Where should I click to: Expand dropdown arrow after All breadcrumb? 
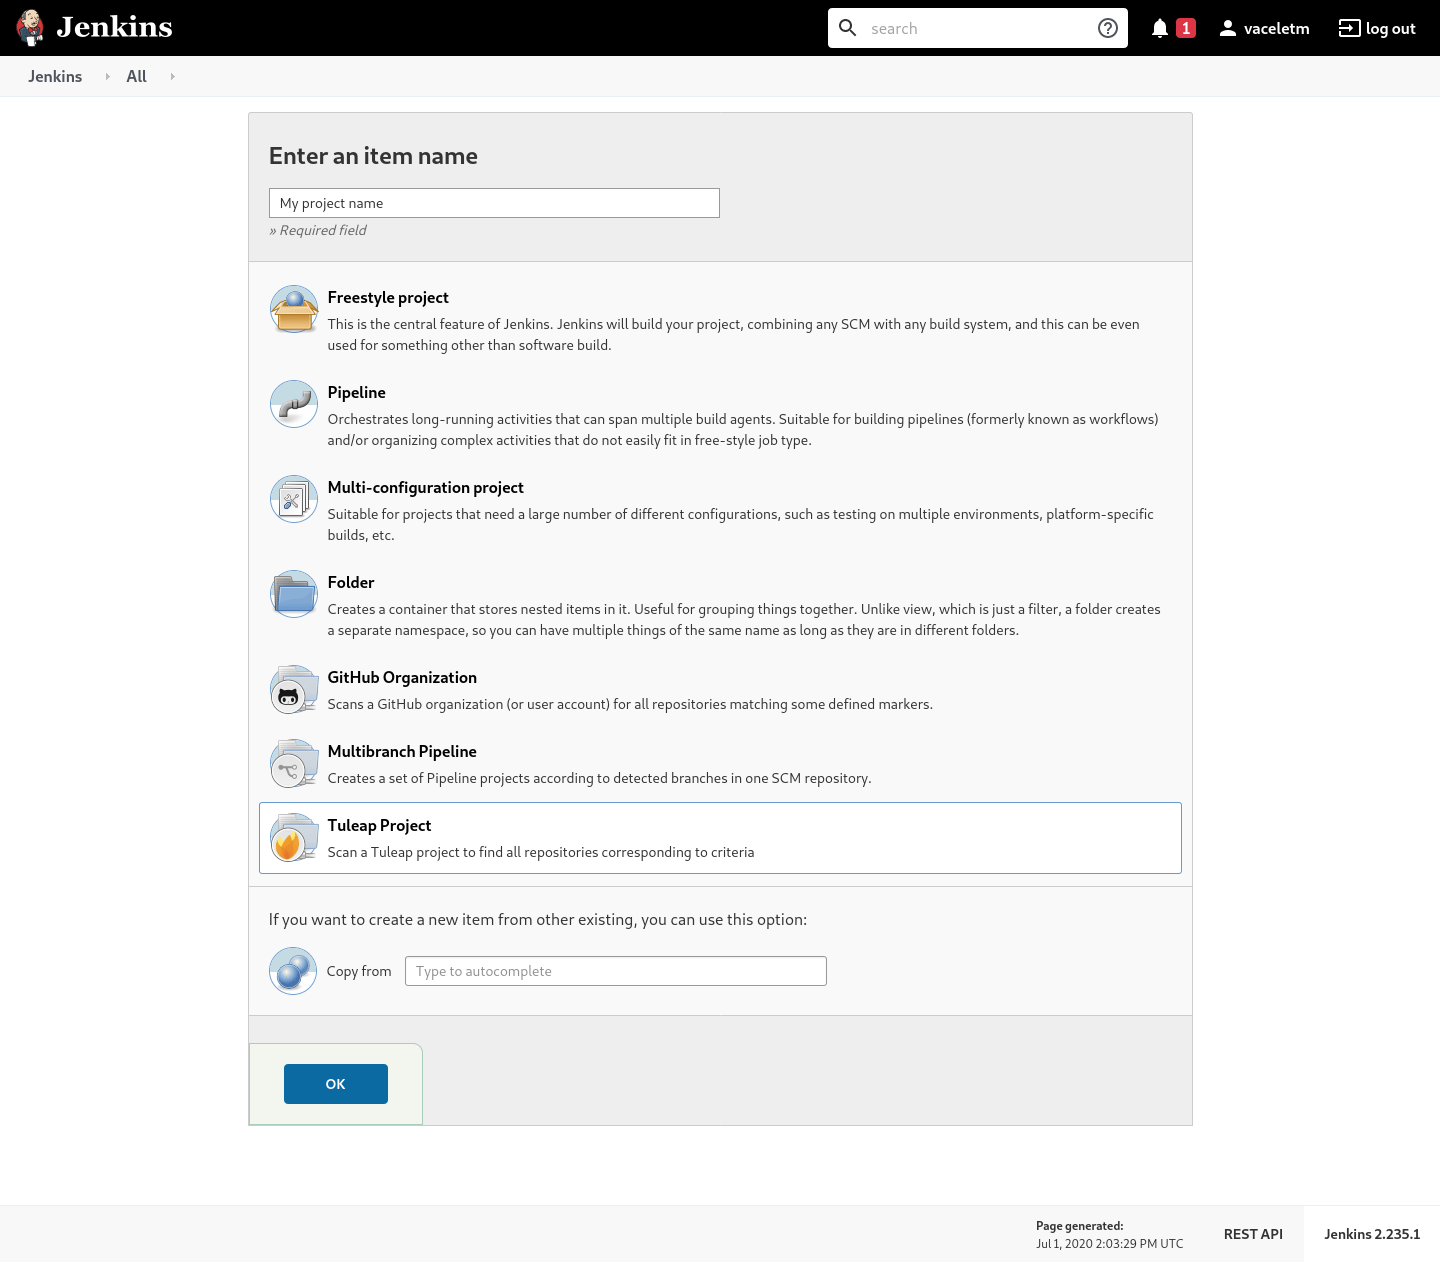[173, 76]
